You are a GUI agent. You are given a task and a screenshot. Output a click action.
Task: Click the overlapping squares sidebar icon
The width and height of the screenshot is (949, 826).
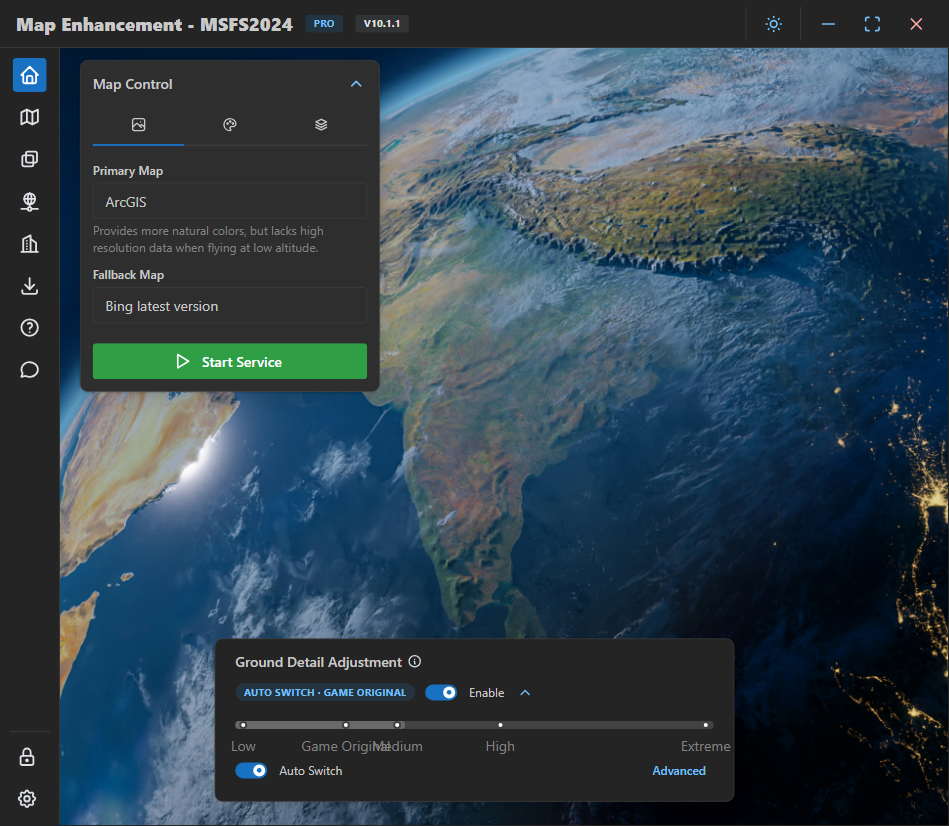click(x=30, y=159)
